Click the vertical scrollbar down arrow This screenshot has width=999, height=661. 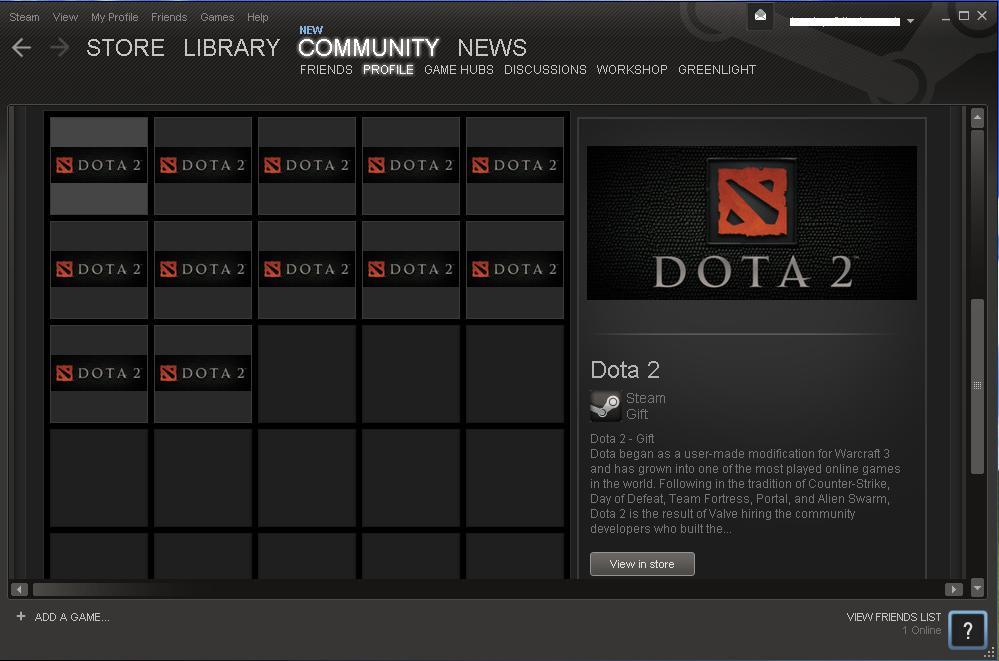point(977,587)
